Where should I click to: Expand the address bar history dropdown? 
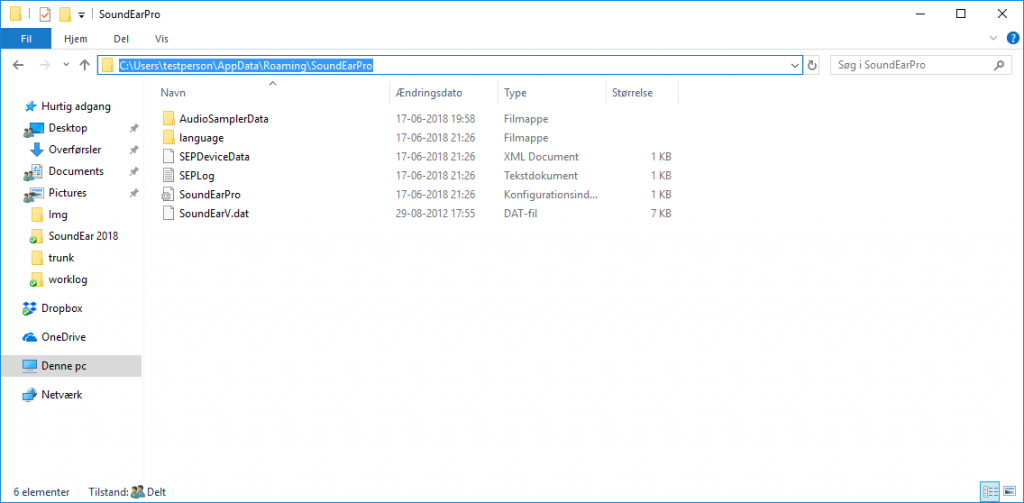795,65
